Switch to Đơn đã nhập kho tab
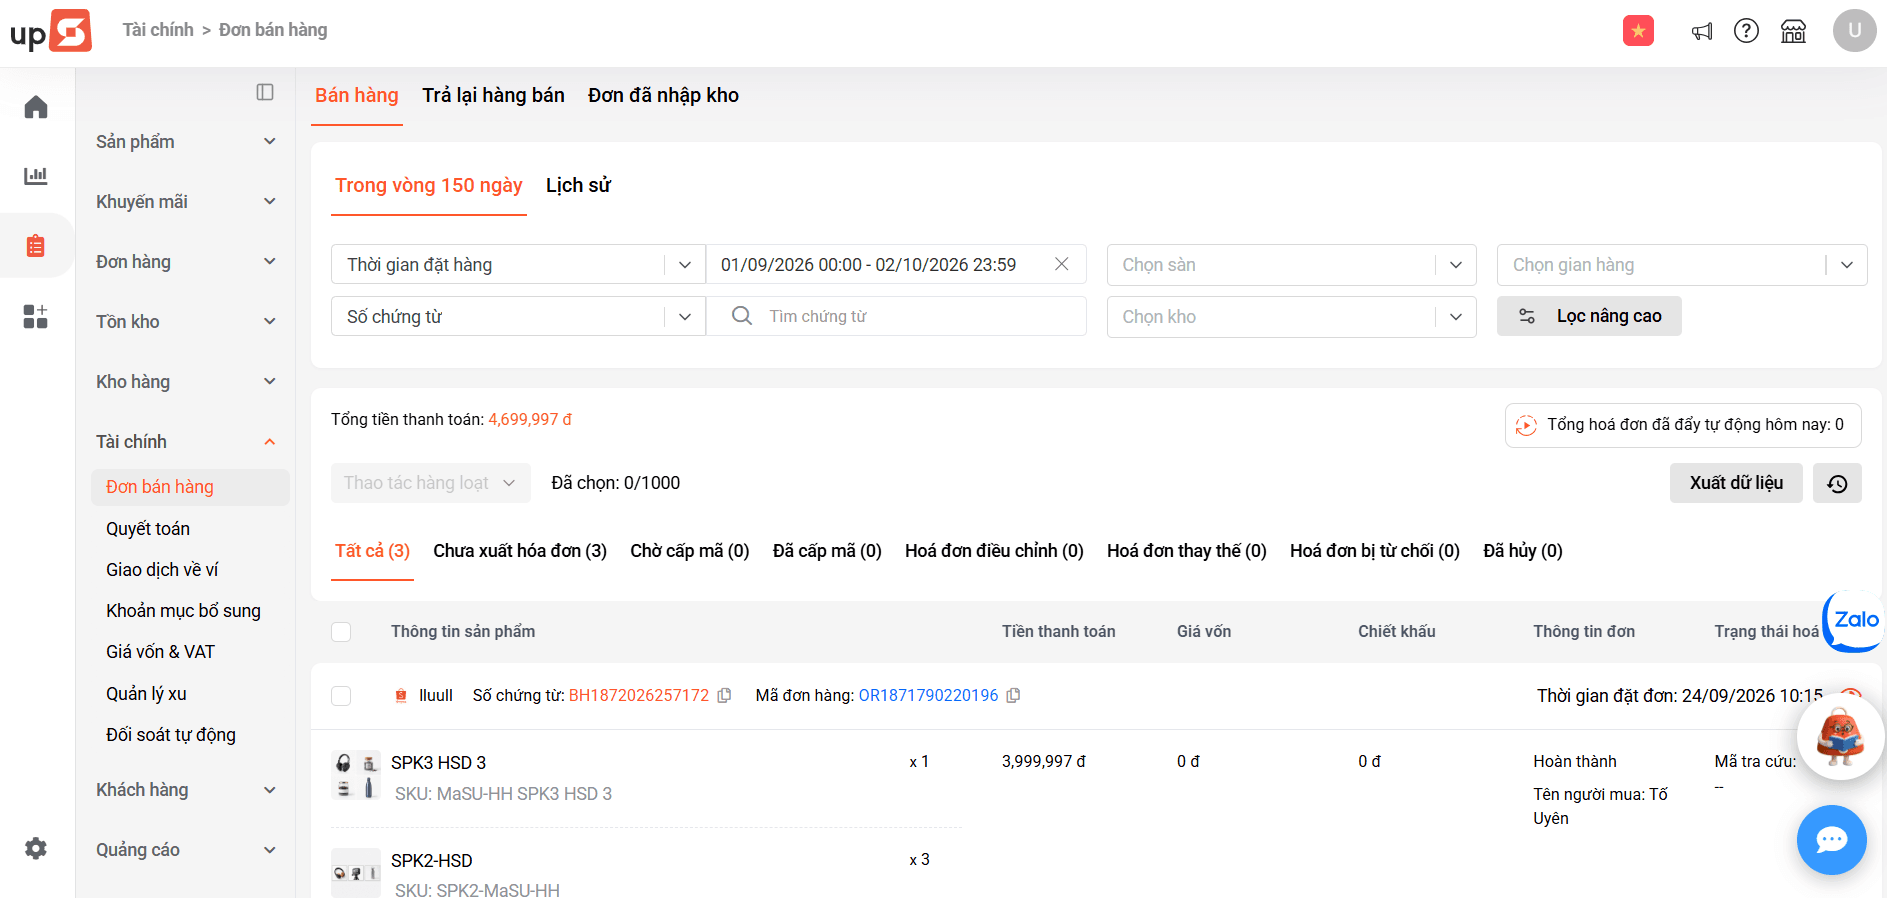The height and width of the screenshot is (898, 1887). coord(663,95)
